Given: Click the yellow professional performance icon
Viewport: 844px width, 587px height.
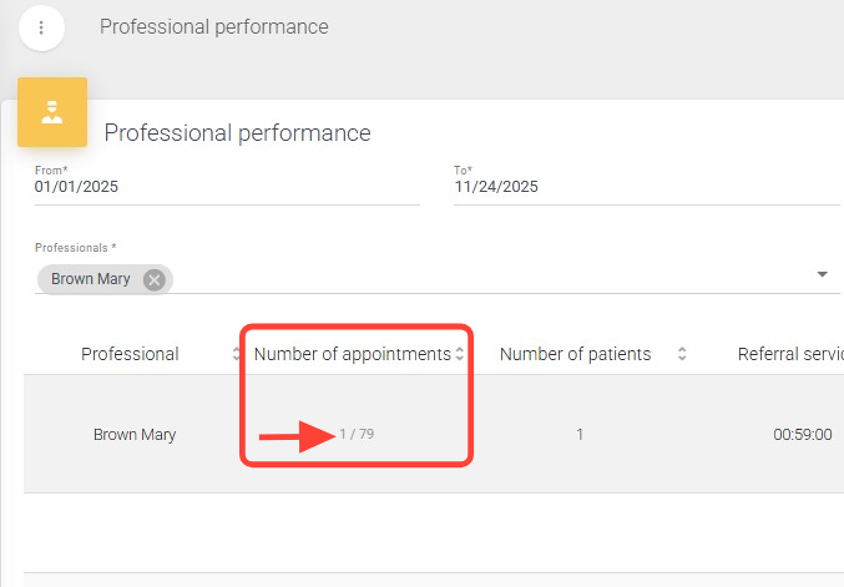Looking at the screenshot, I should pos(52,112).
